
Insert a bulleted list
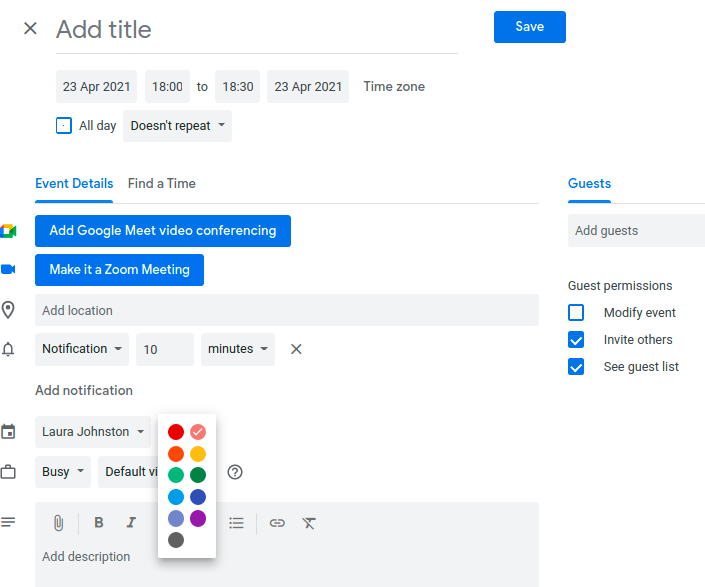(x=236, y=523)
